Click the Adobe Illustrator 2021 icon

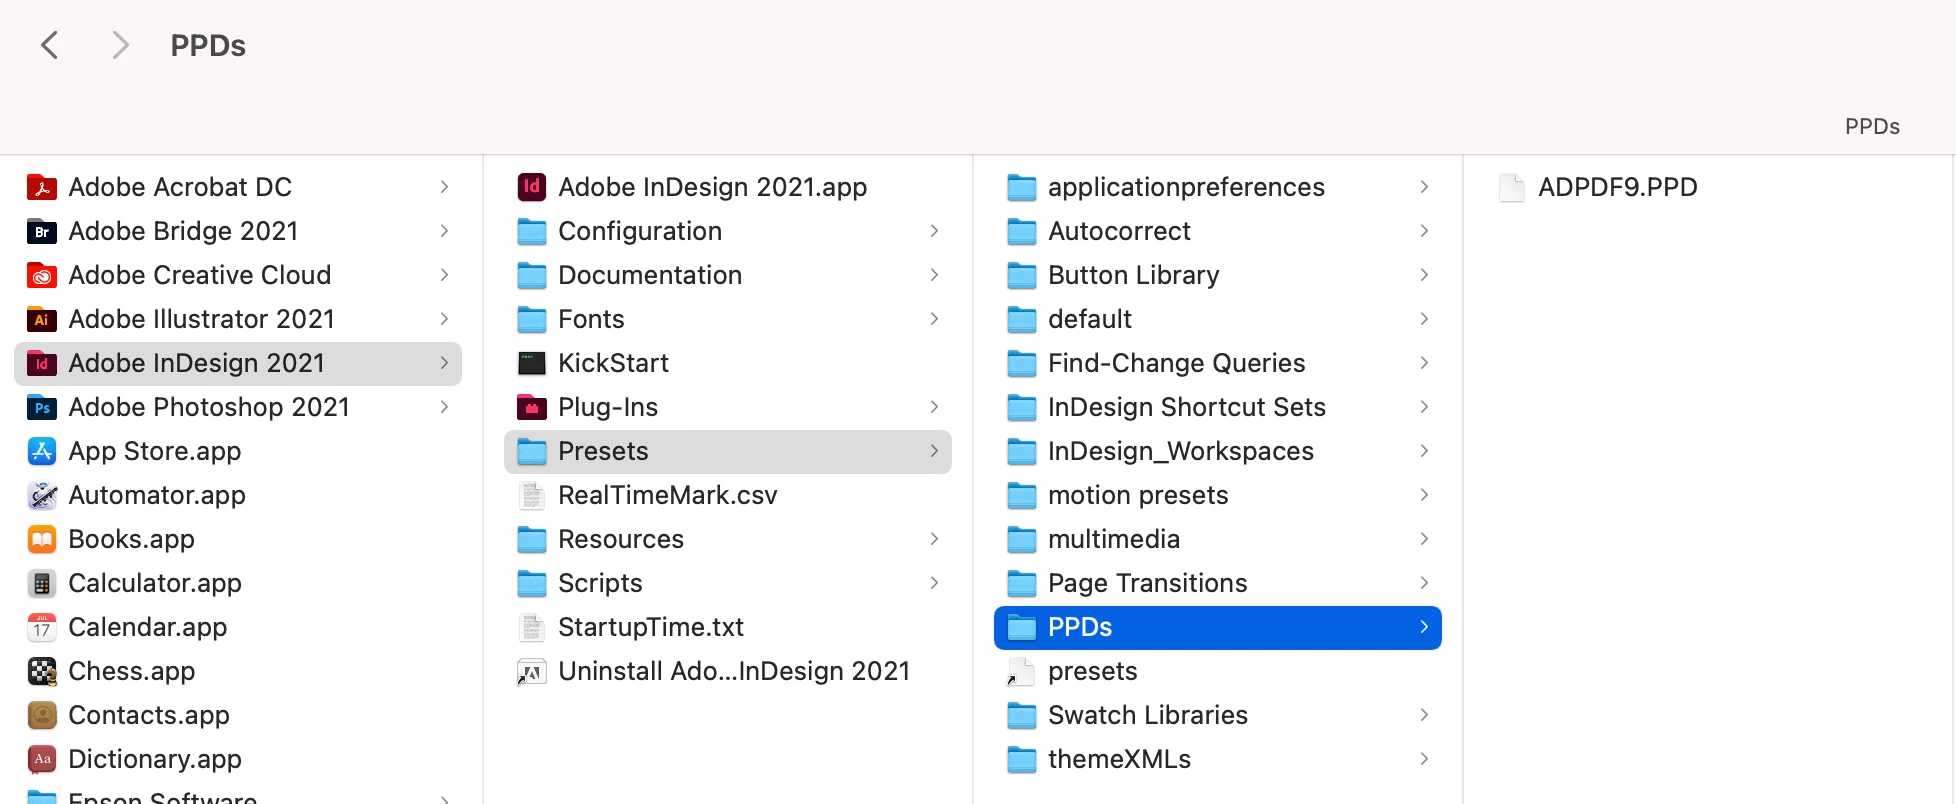41,319
